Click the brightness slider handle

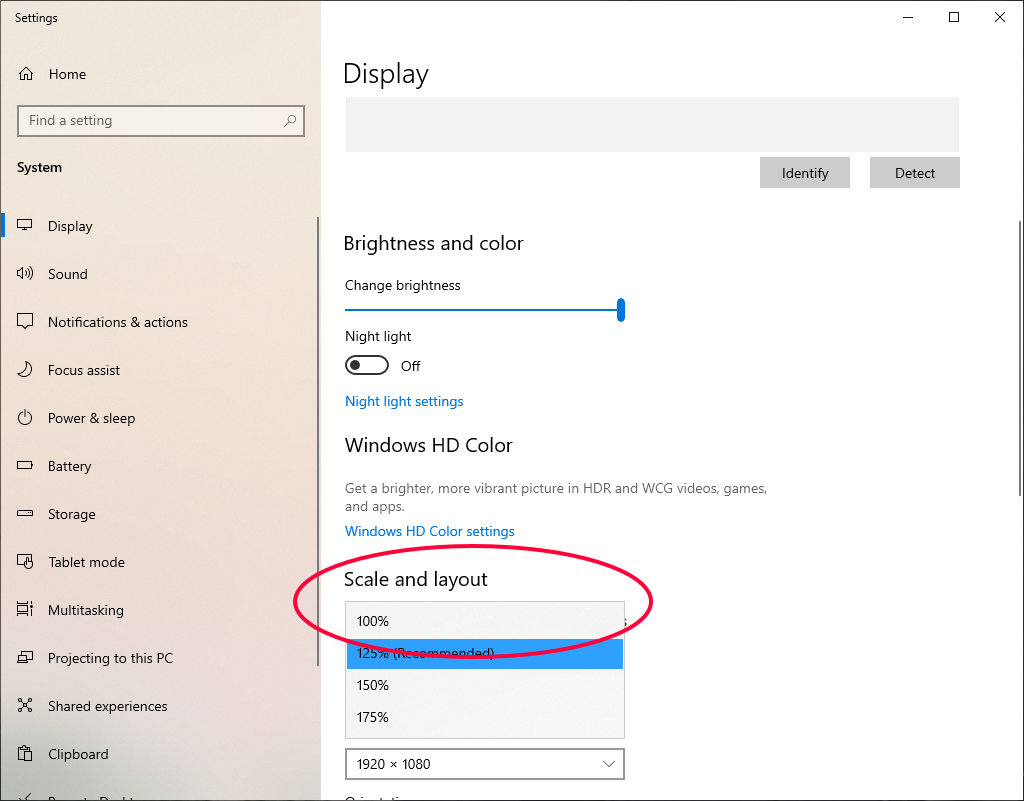621,310
